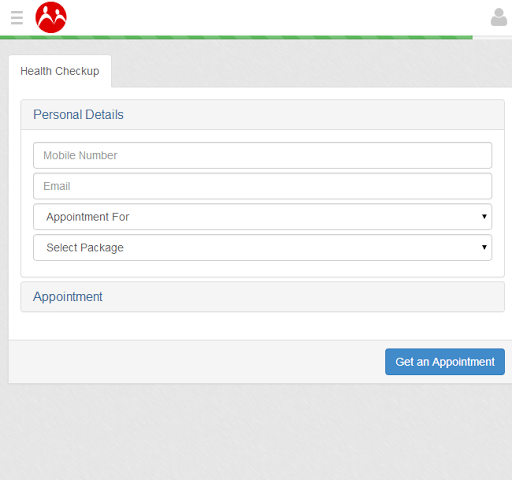Click the green progress bar
Viewport: 512px width, 480px height.
click(236, 37)
